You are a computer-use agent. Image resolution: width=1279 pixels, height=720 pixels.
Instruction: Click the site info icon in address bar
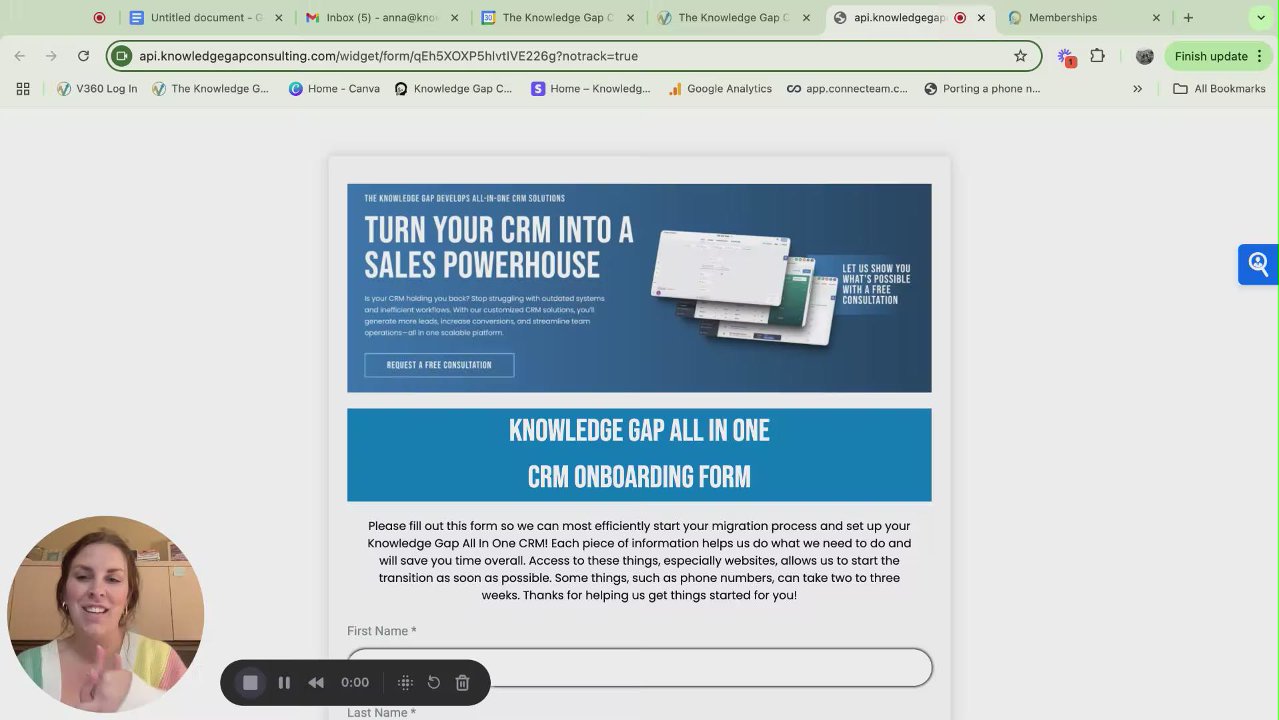click(121, 56)
